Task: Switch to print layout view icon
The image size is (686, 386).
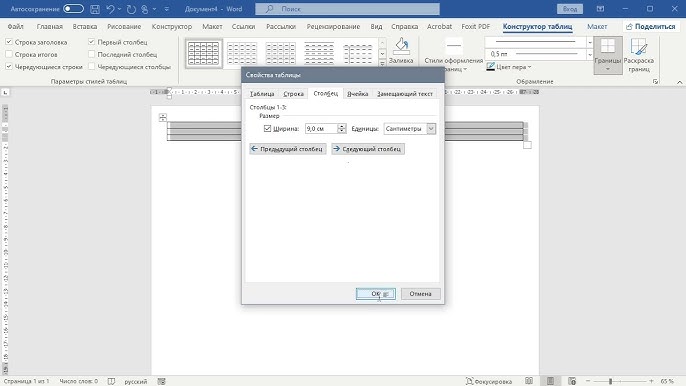Action: 550,381
